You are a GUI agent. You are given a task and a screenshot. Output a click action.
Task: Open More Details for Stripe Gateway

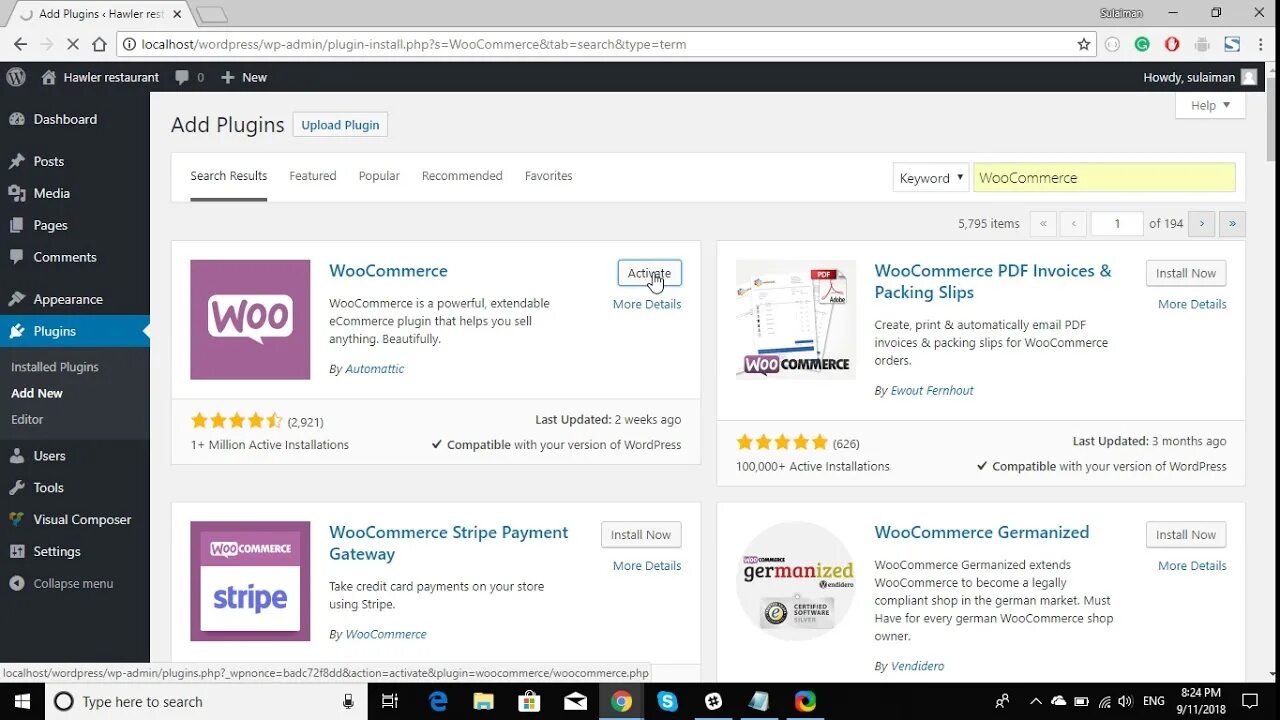tap(647, 566)
